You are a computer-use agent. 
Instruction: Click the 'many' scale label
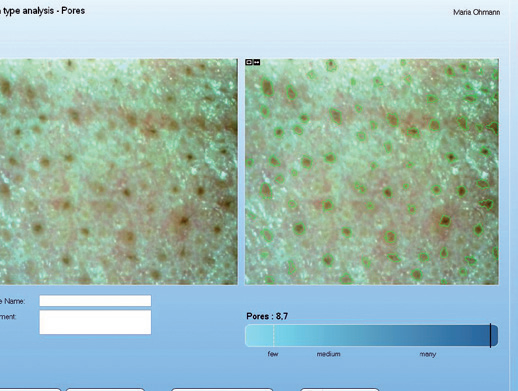[428, 354]
